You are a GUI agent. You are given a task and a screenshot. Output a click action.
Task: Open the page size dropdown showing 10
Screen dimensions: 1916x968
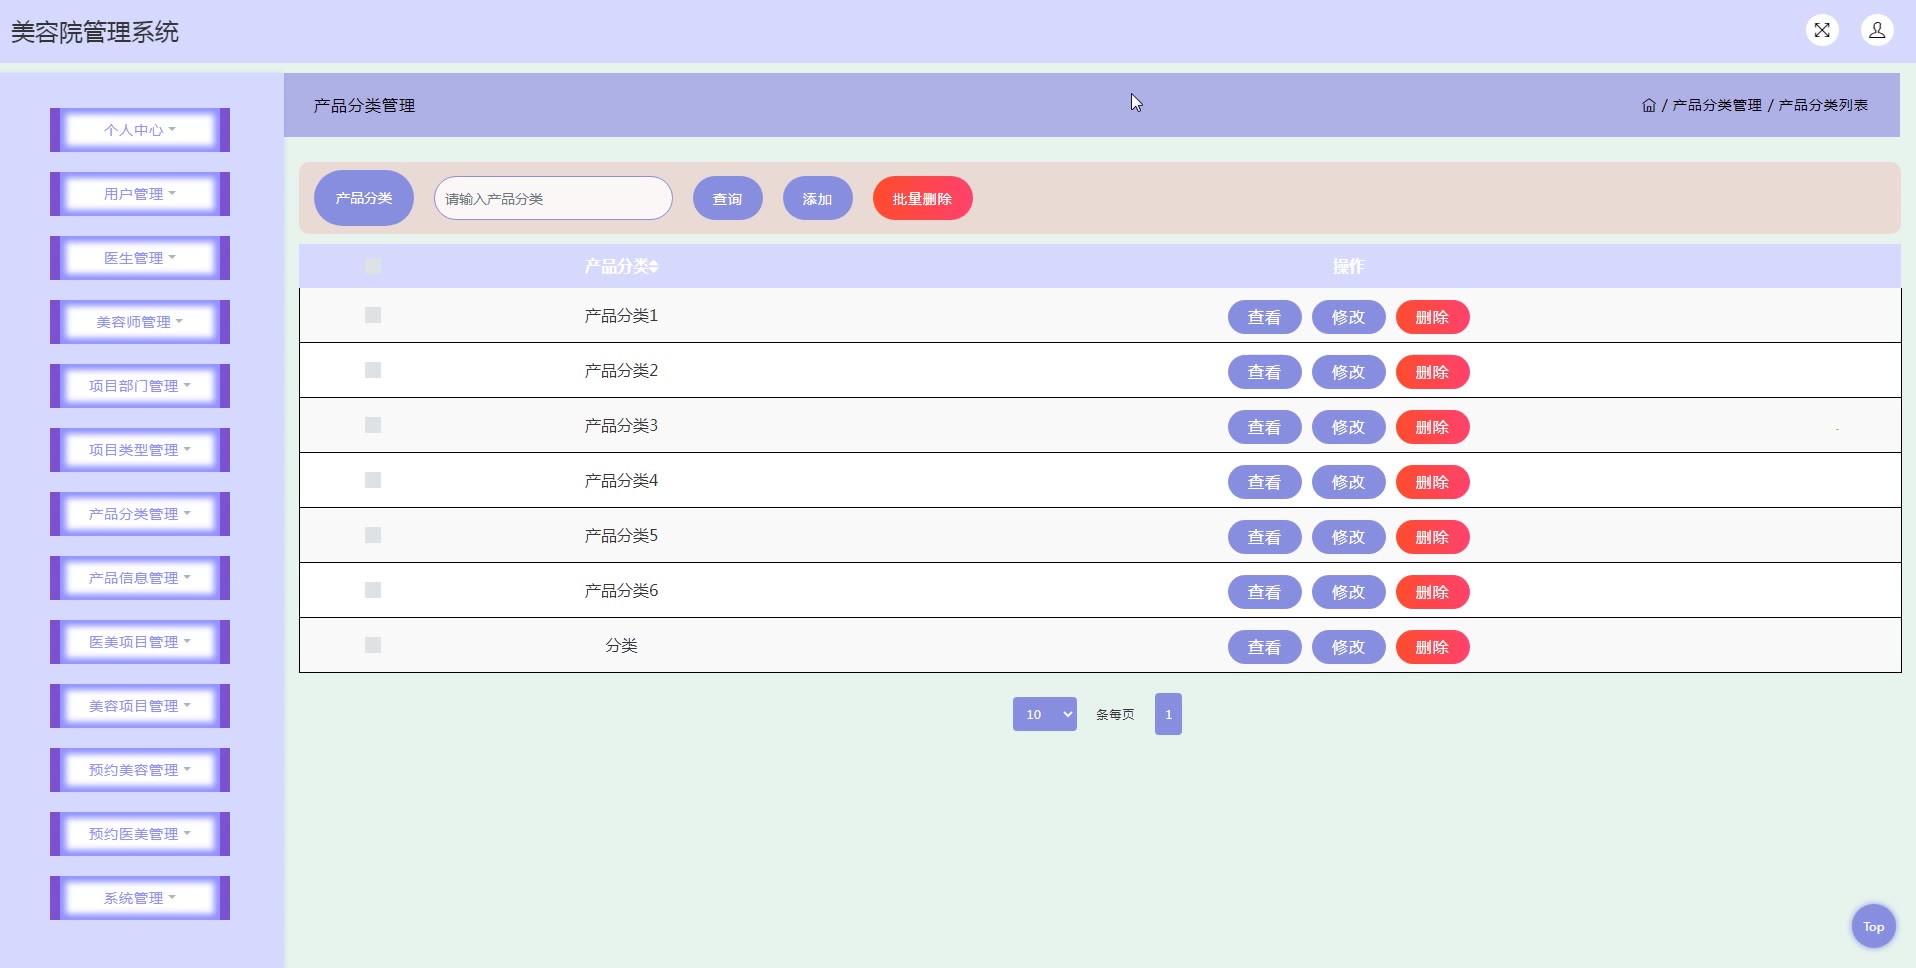[1045, 714]
